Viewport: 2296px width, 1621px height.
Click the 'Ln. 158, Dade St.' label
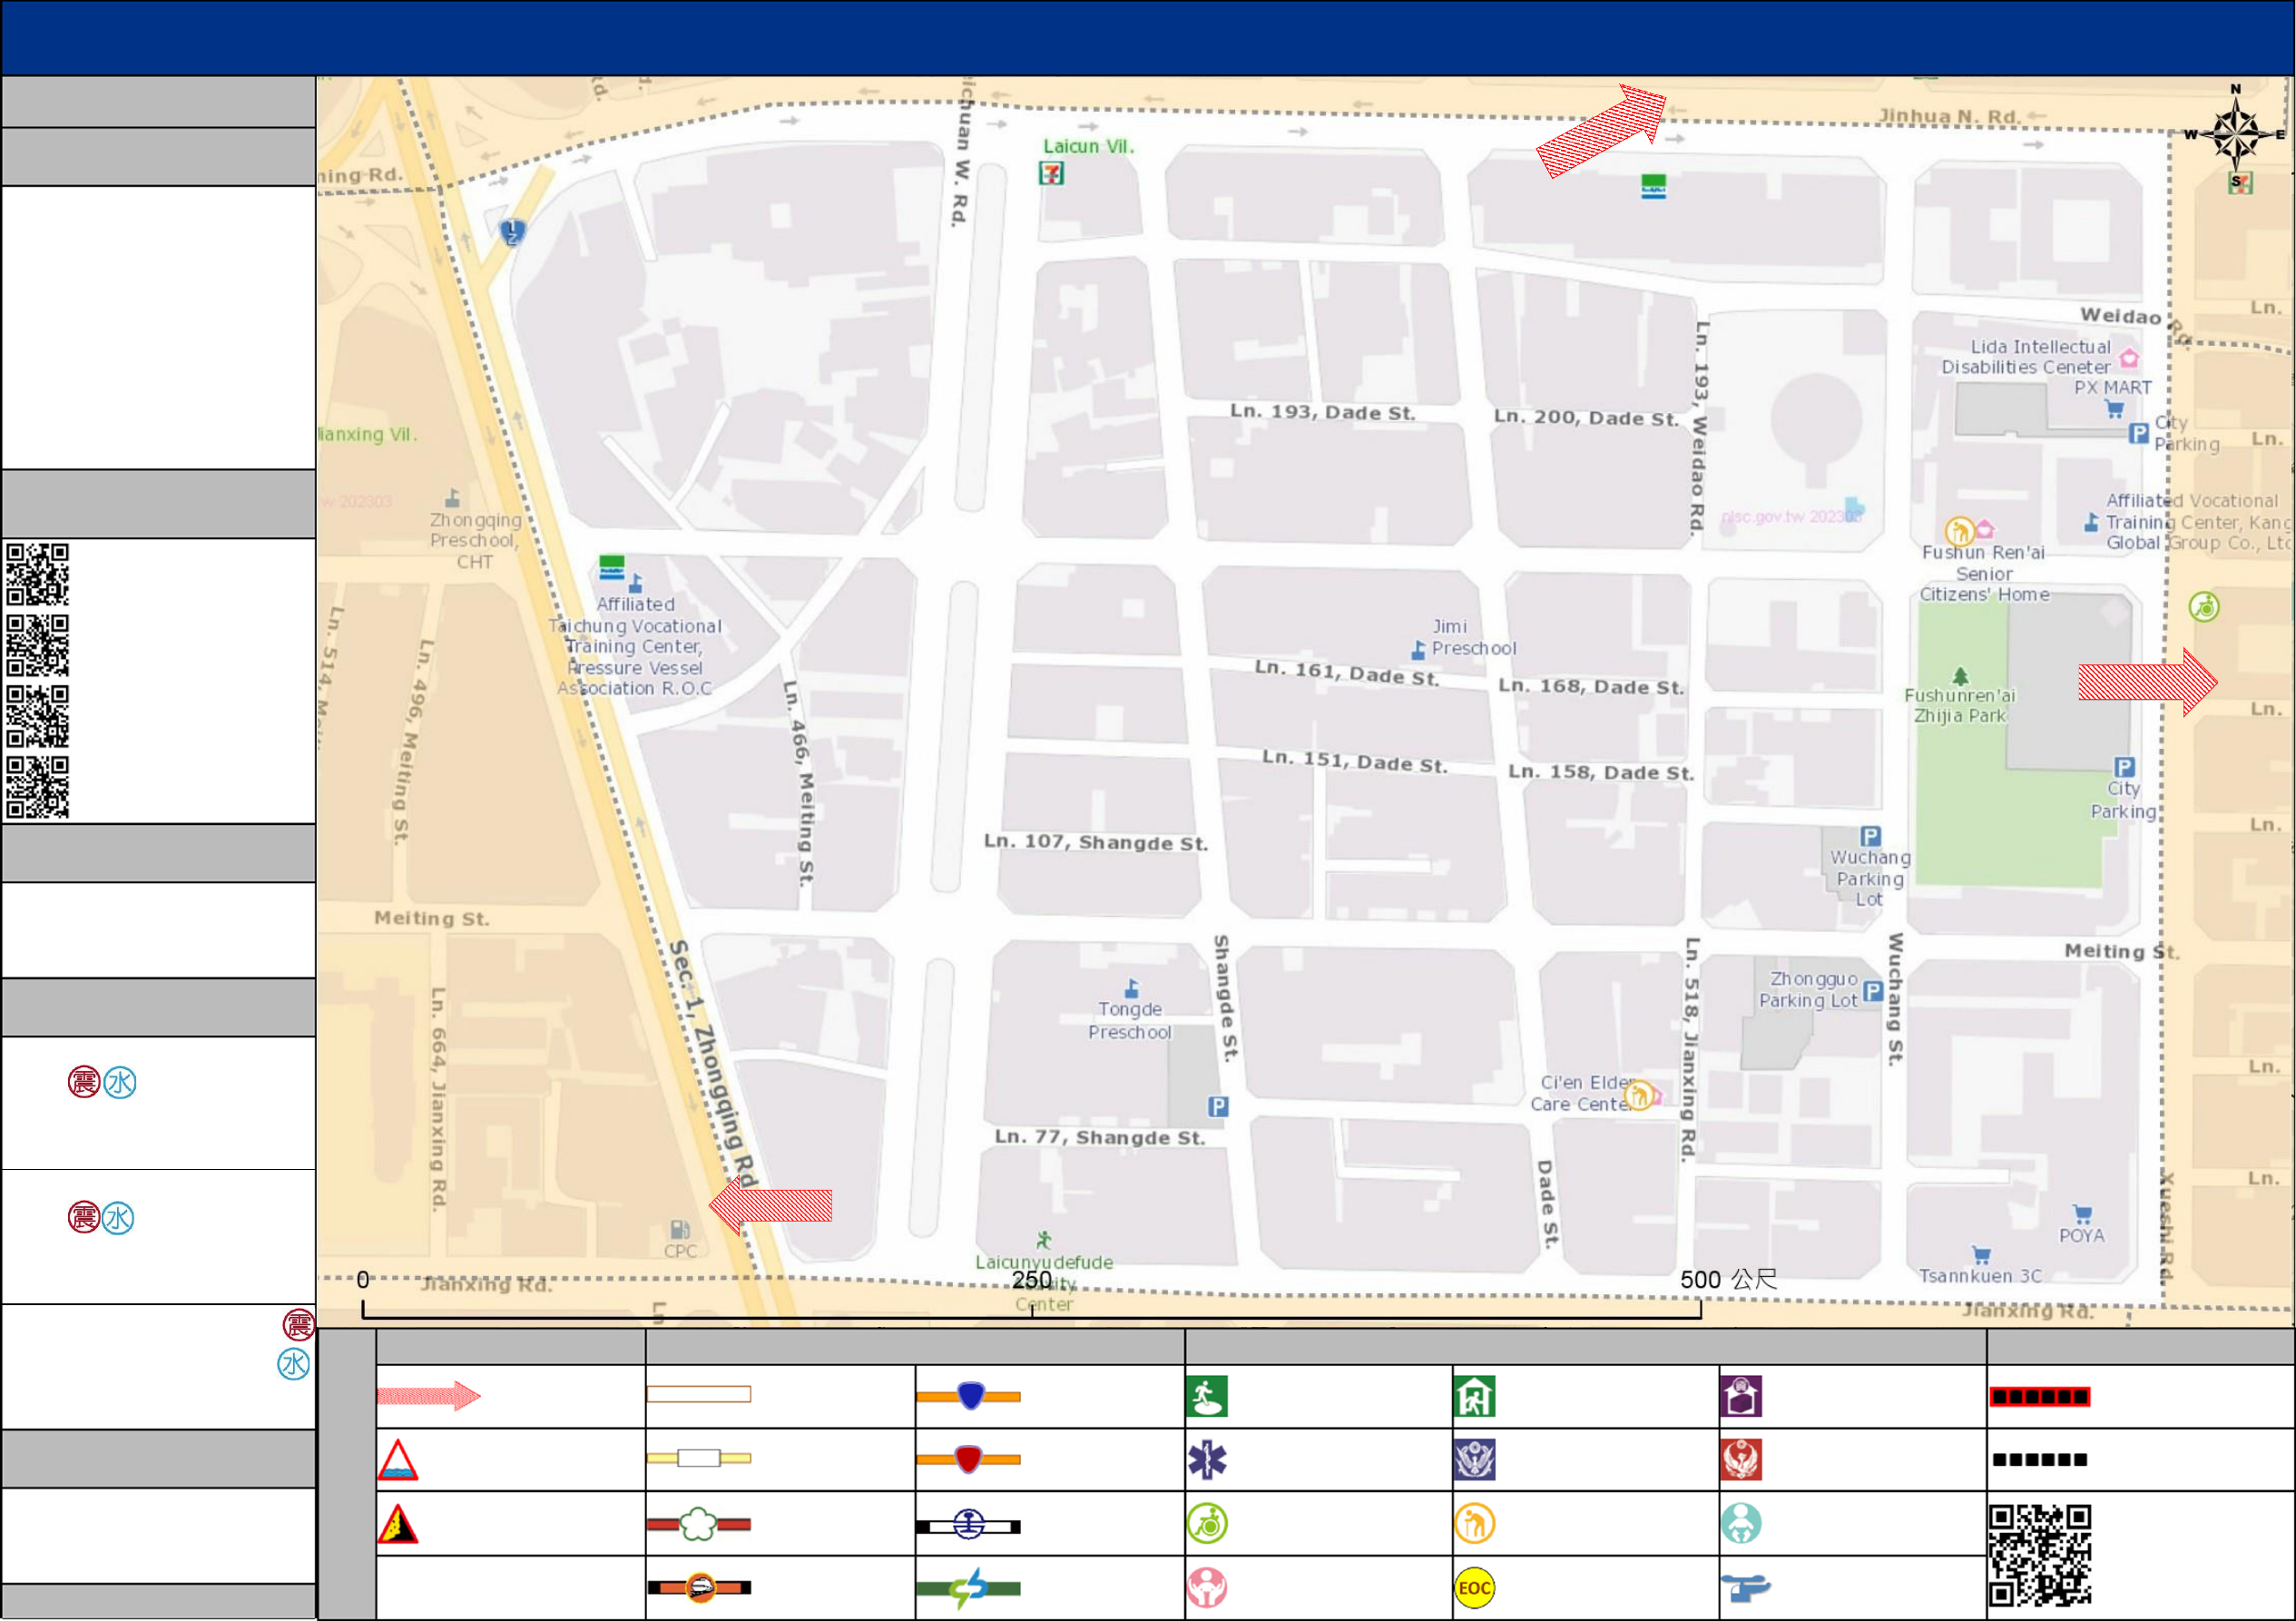click(1601, 772)
